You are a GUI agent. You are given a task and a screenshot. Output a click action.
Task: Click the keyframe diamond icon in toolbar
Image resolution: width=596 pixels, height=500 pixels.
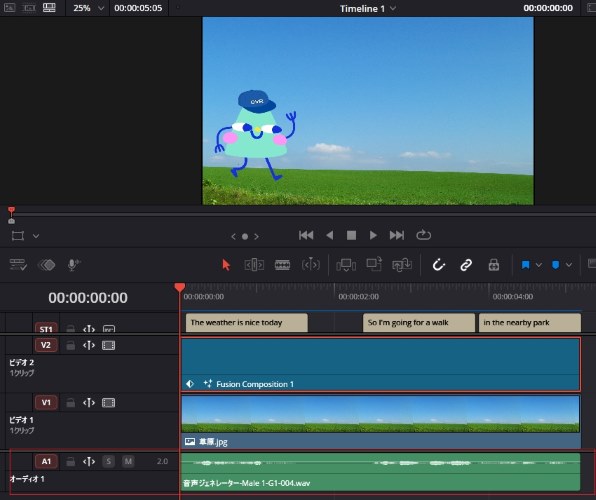click(x=47, y=265)
